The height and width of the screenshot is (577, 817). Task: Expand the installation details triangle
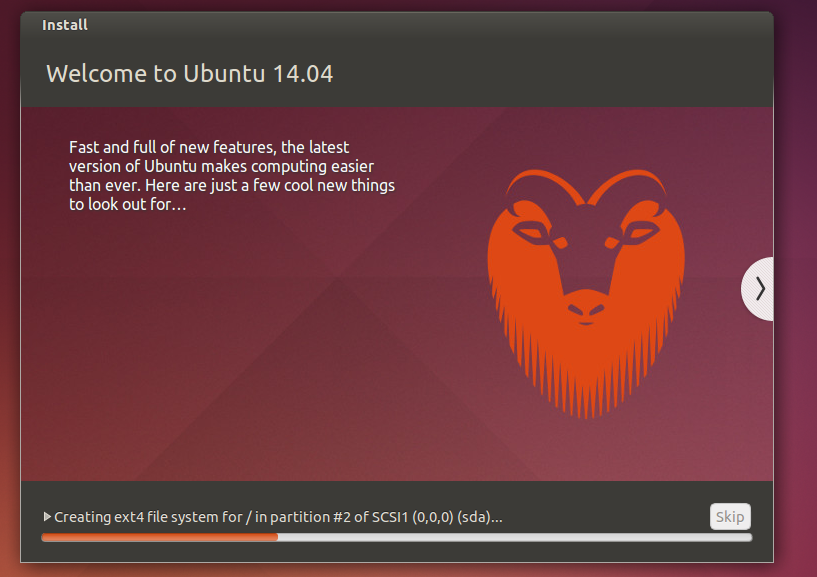tap(47, 517)
